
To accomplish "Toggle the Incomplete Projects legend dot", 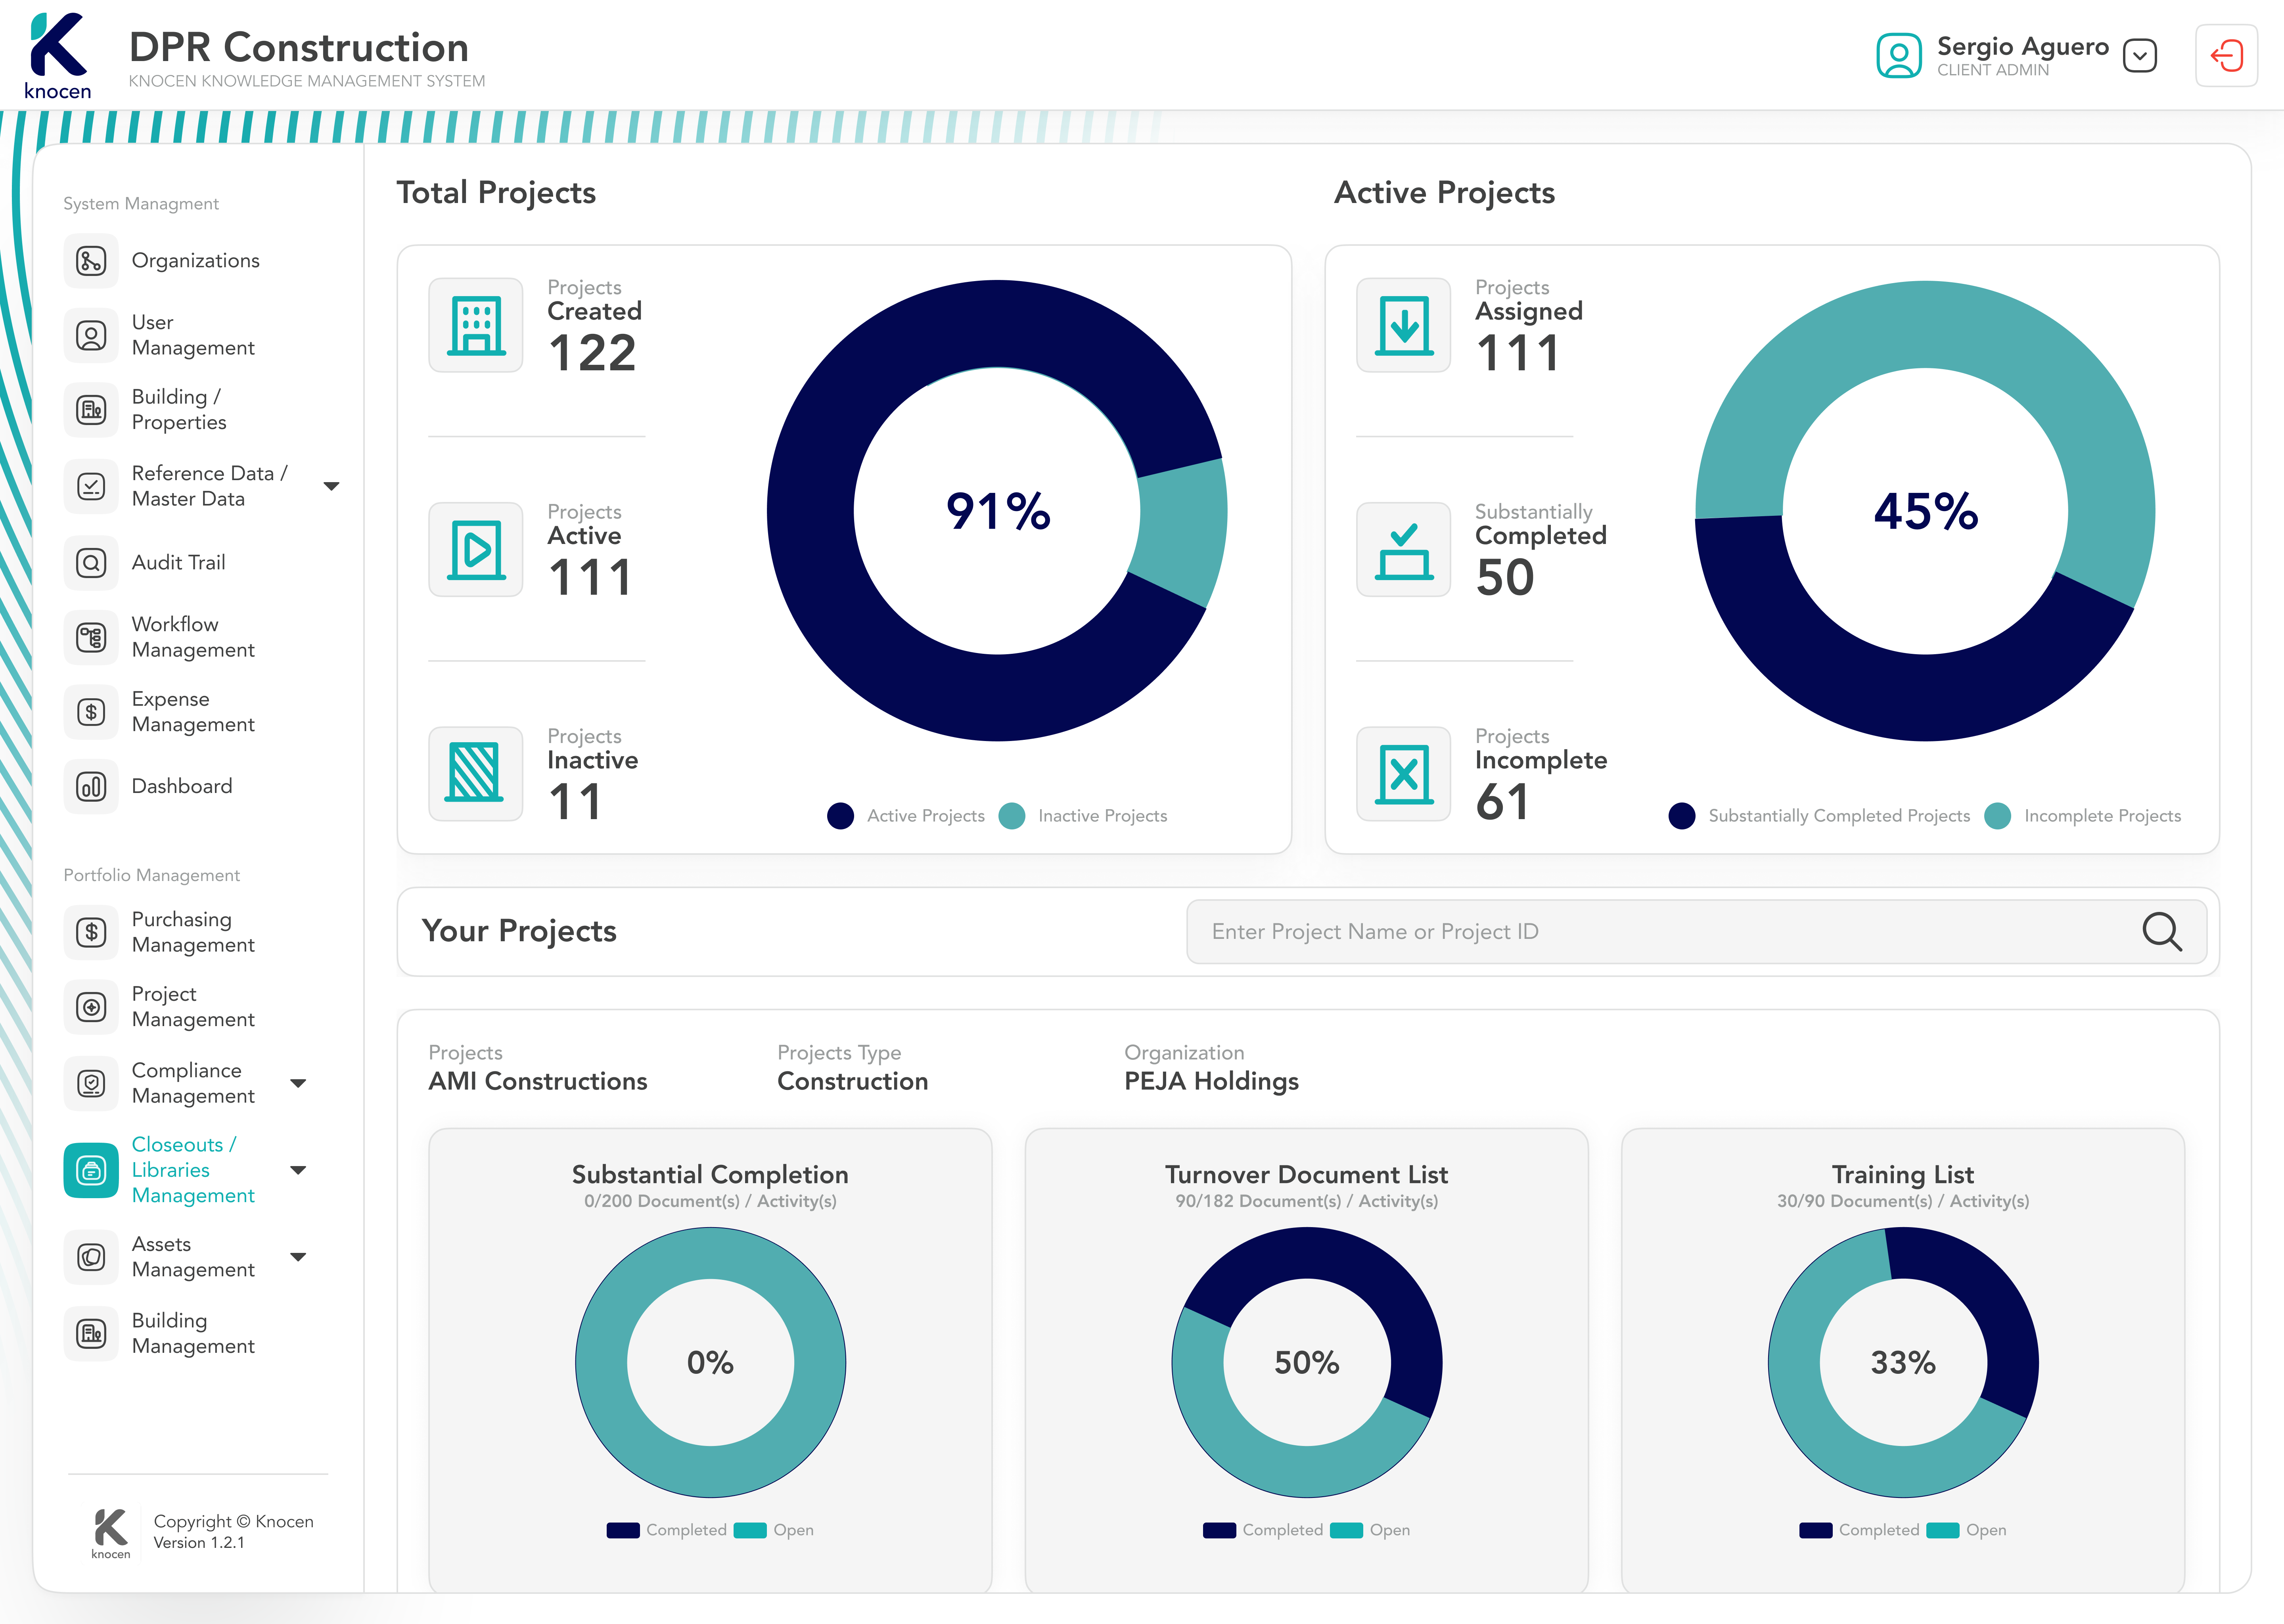I will [x=1997, y=816].
